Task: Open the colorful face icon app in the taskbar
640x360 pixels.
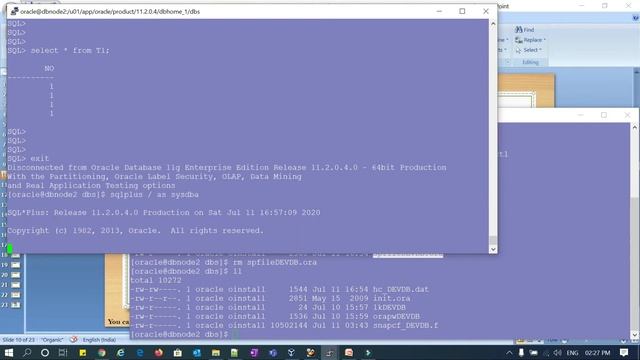Action: click(310, 353)
